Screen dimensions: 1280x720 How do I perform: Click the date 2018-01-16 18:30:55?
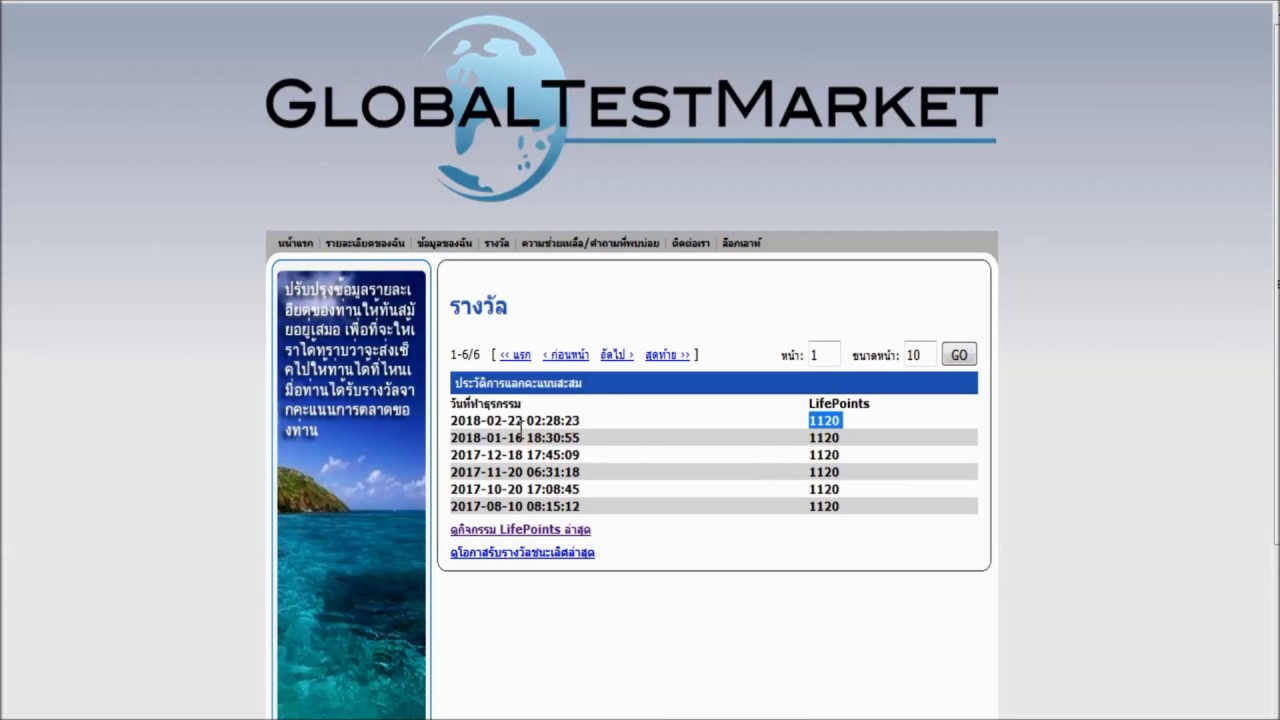515,438
